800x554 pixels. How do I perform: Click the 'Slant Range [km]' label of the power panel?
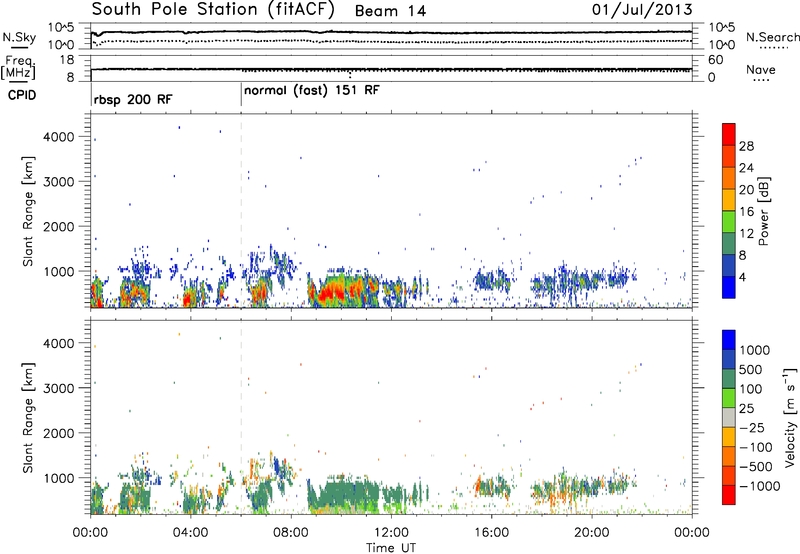(28, 211)
